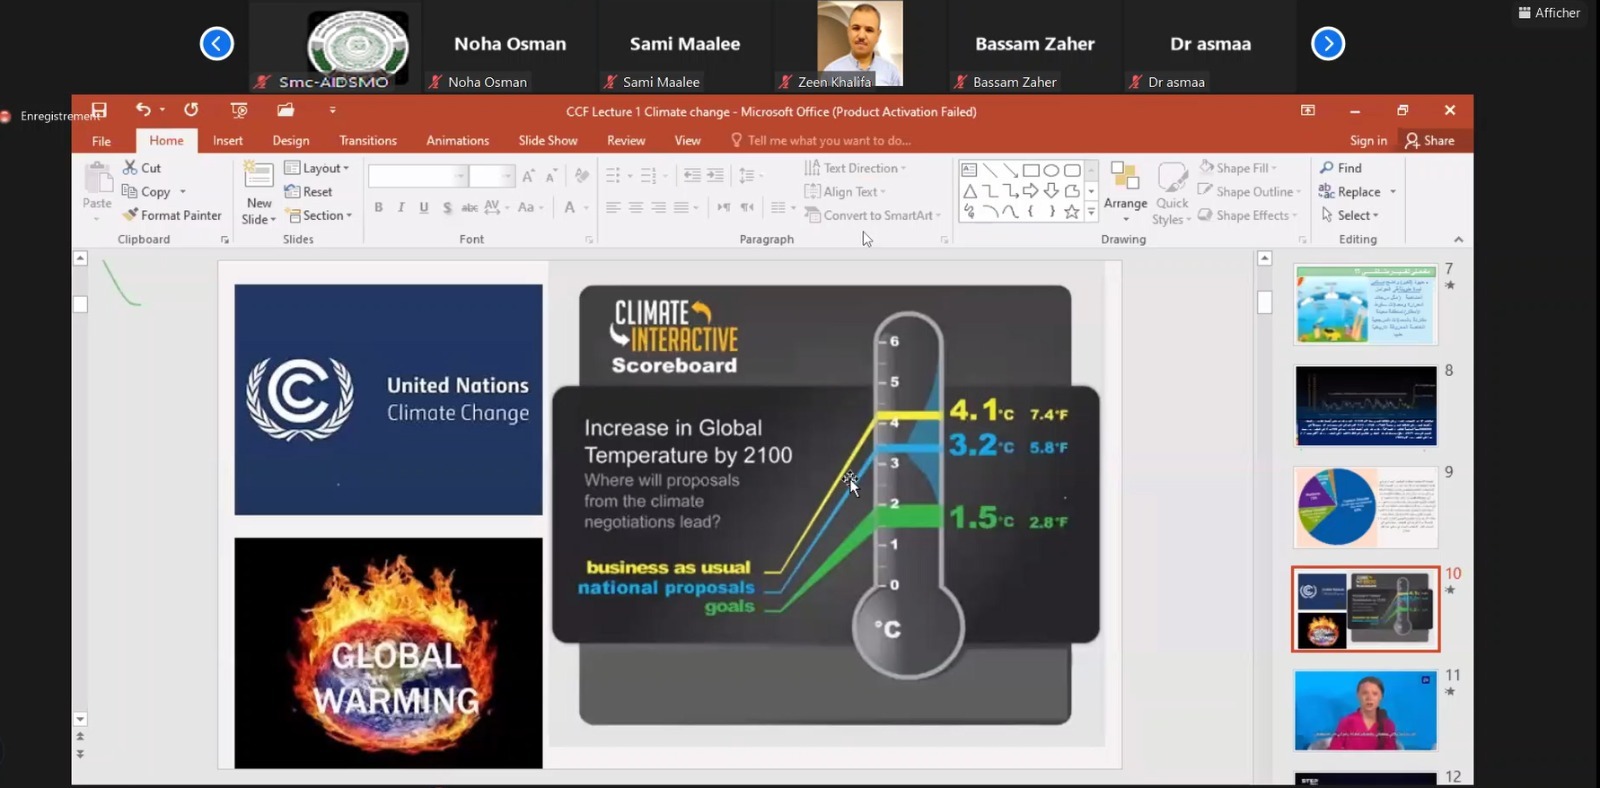The image size is (1600, 788).
Task: Toggle Bold formatting
Action: coord(378,207)
